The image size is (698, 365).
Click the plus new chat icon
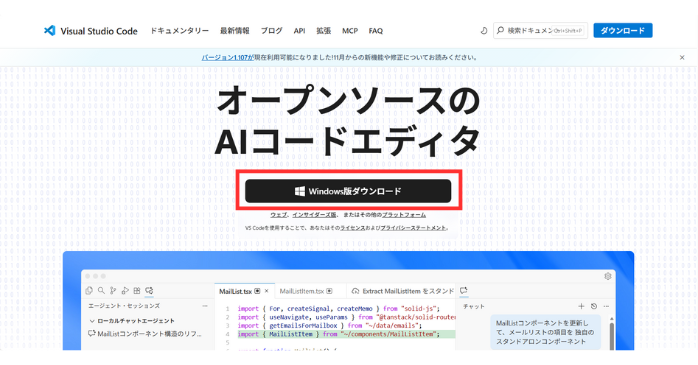pyautogui.click(x=581, y=306)
